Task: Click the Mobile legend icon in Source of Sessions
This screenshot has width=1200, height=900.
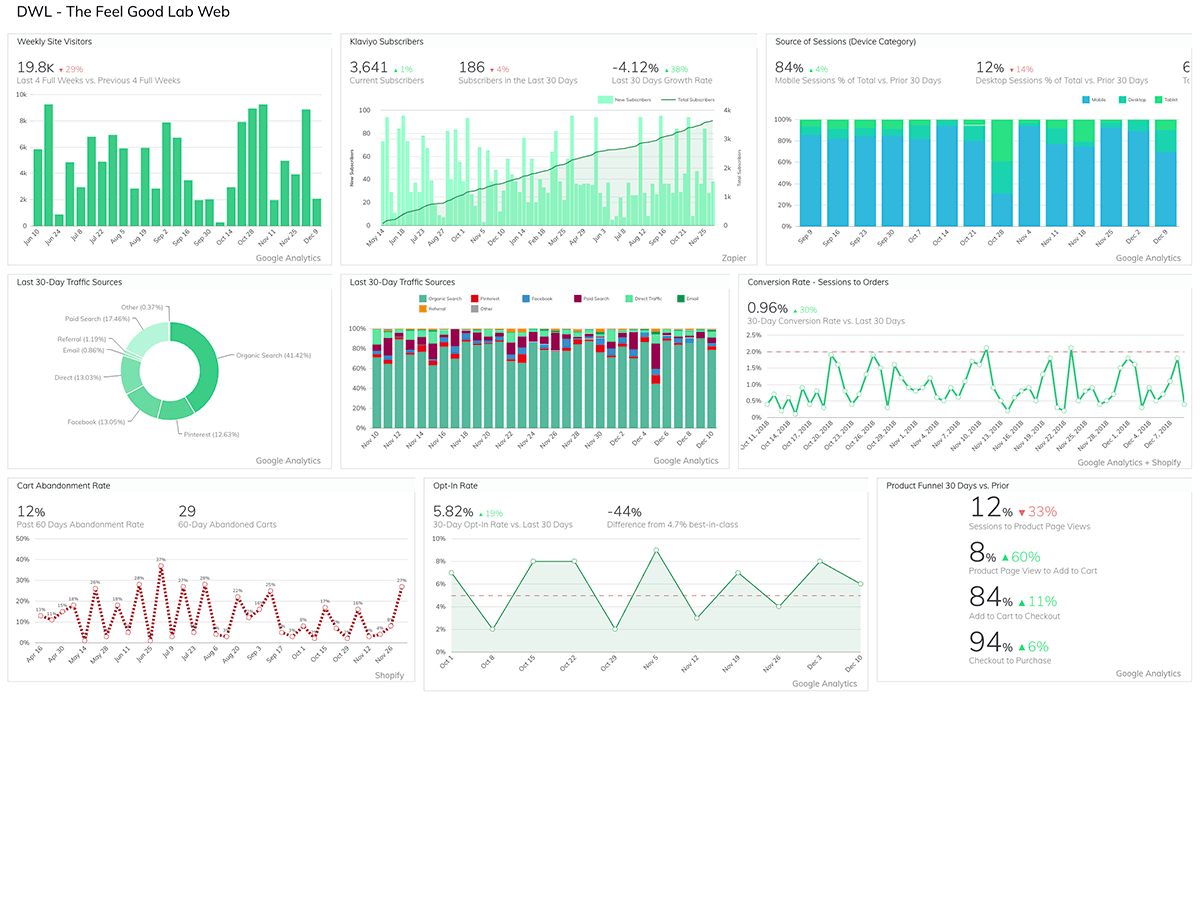Action: [1085, 100]
